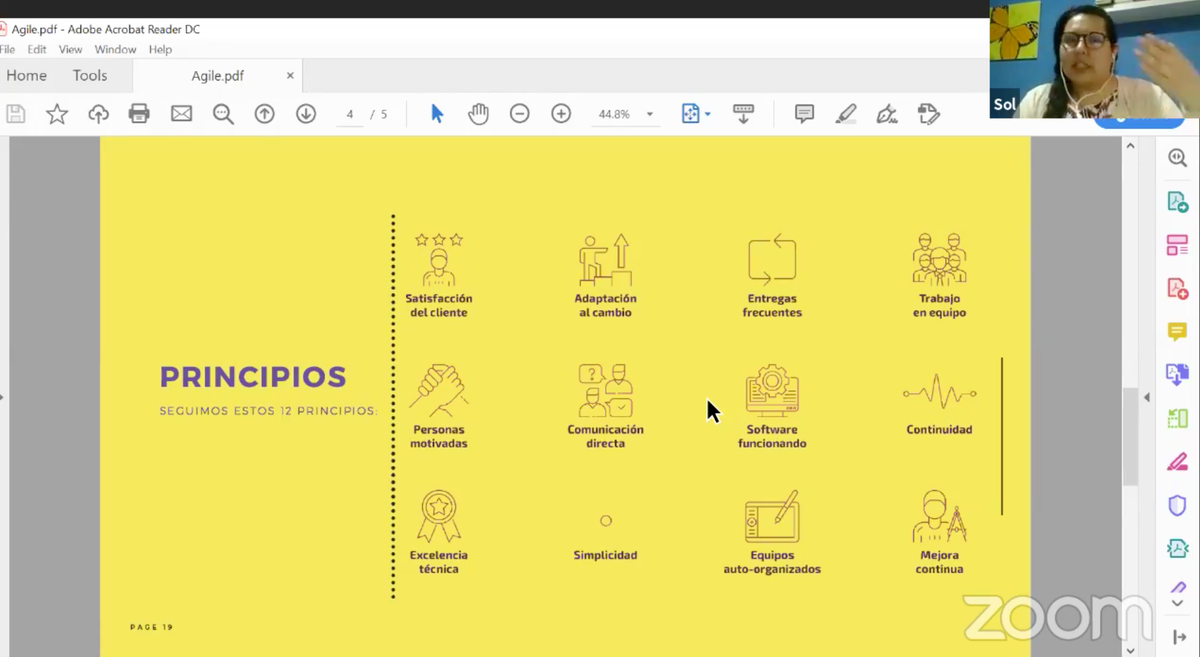Expand the page fit options arrow
Image resolution: width=1200 pixels, height=657 pixels.
(708, 114)
